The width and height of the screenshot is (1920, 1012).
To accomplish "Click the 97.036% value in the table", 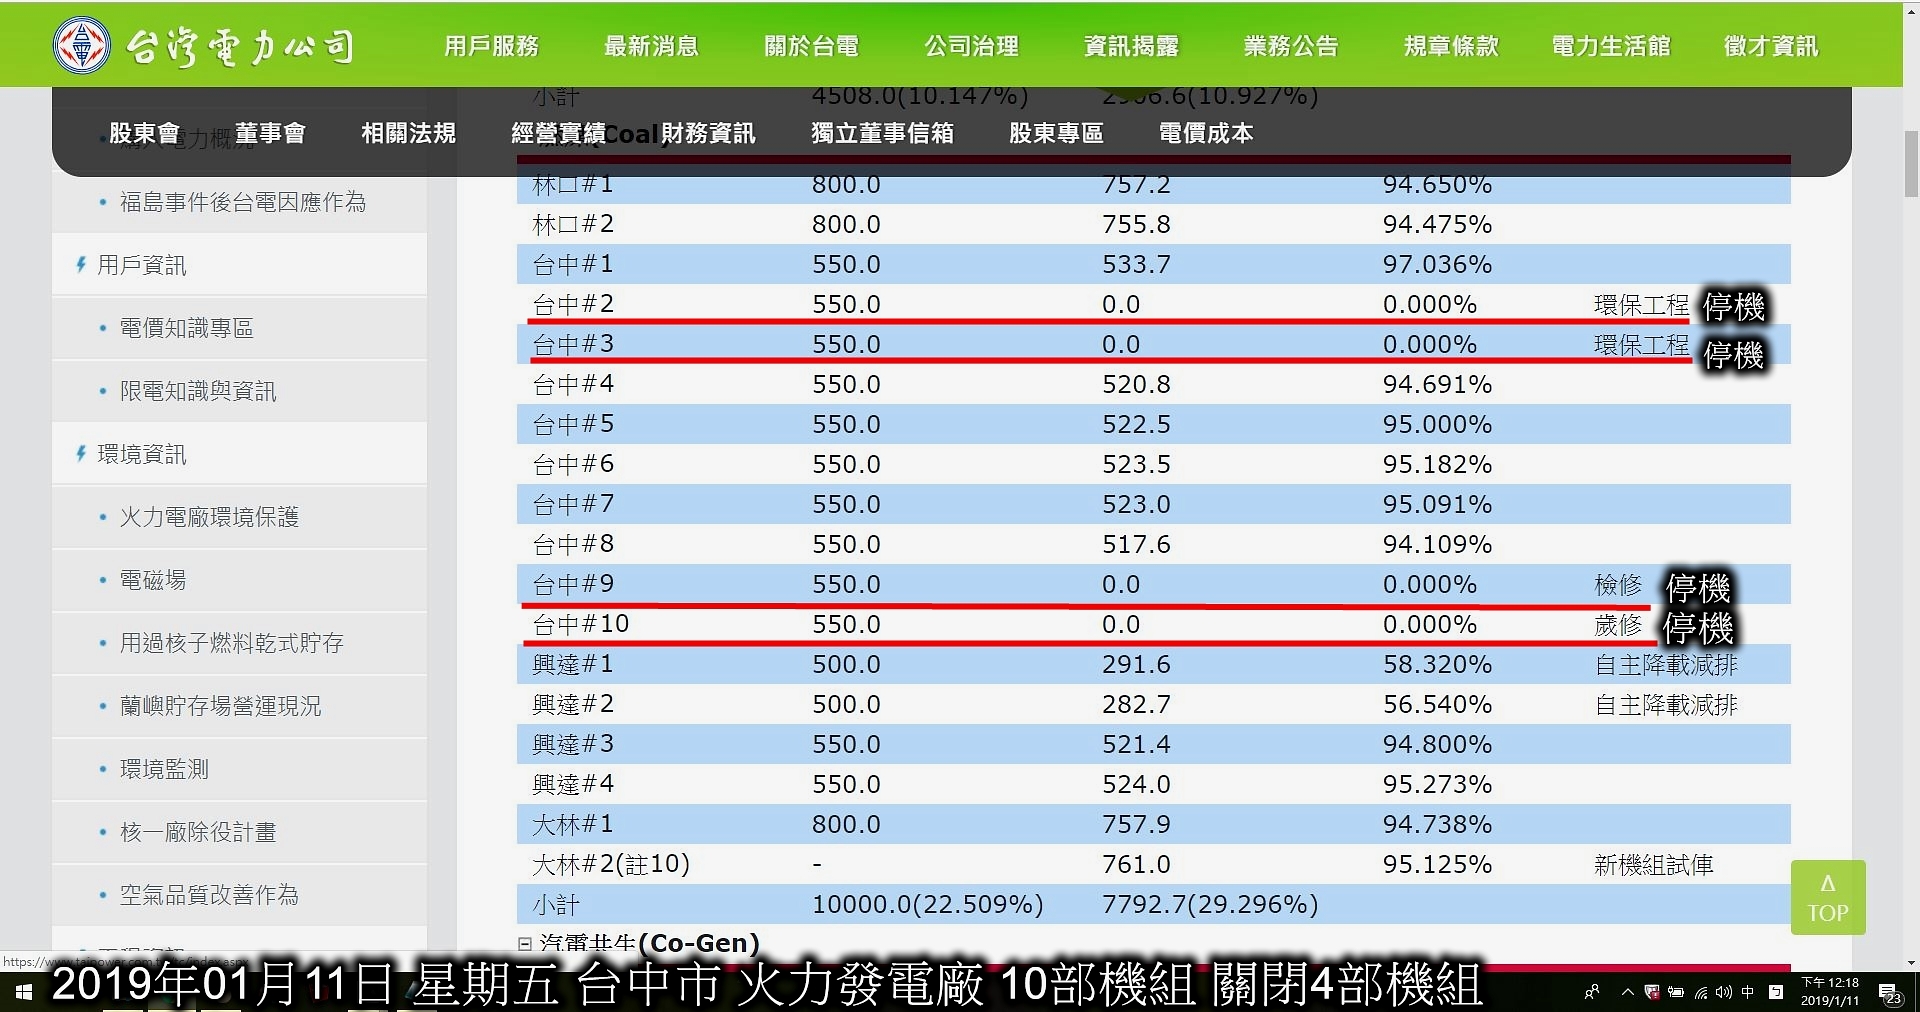I will point(1437,264).
